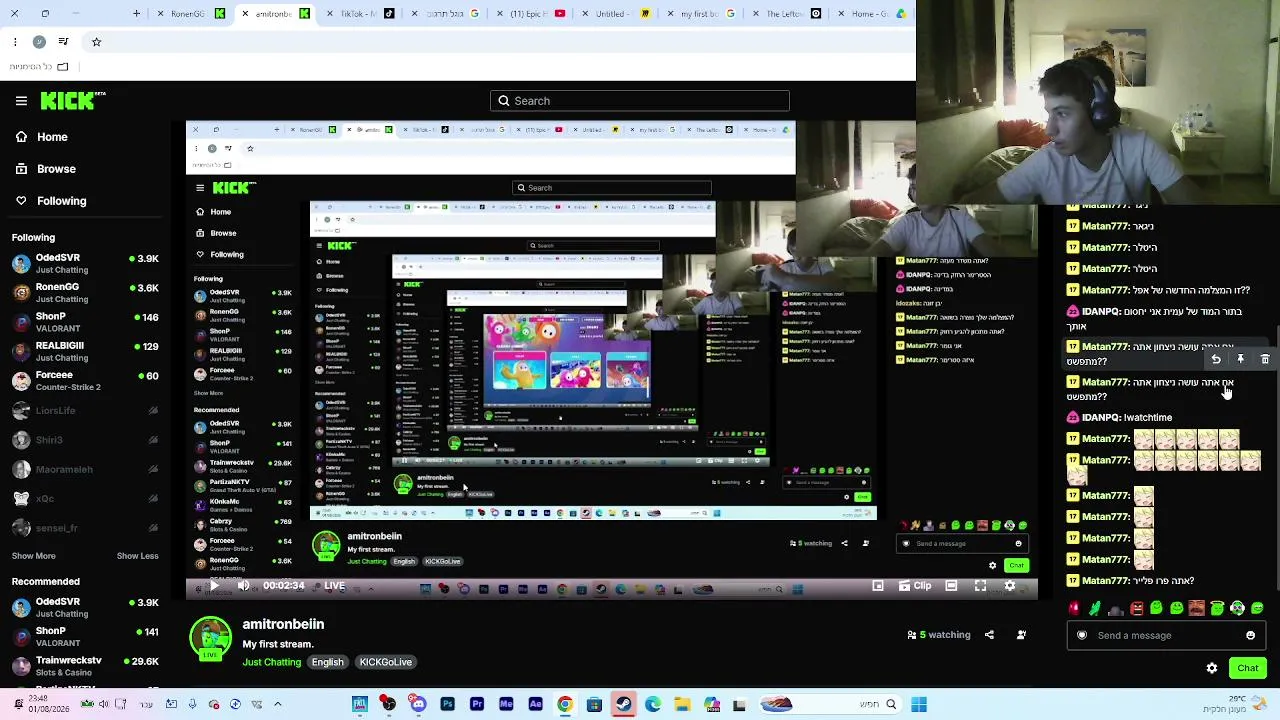Close the amitronbeiin browser tab
The height and width of the screenshot is (720, 1280).
[244, 14]
